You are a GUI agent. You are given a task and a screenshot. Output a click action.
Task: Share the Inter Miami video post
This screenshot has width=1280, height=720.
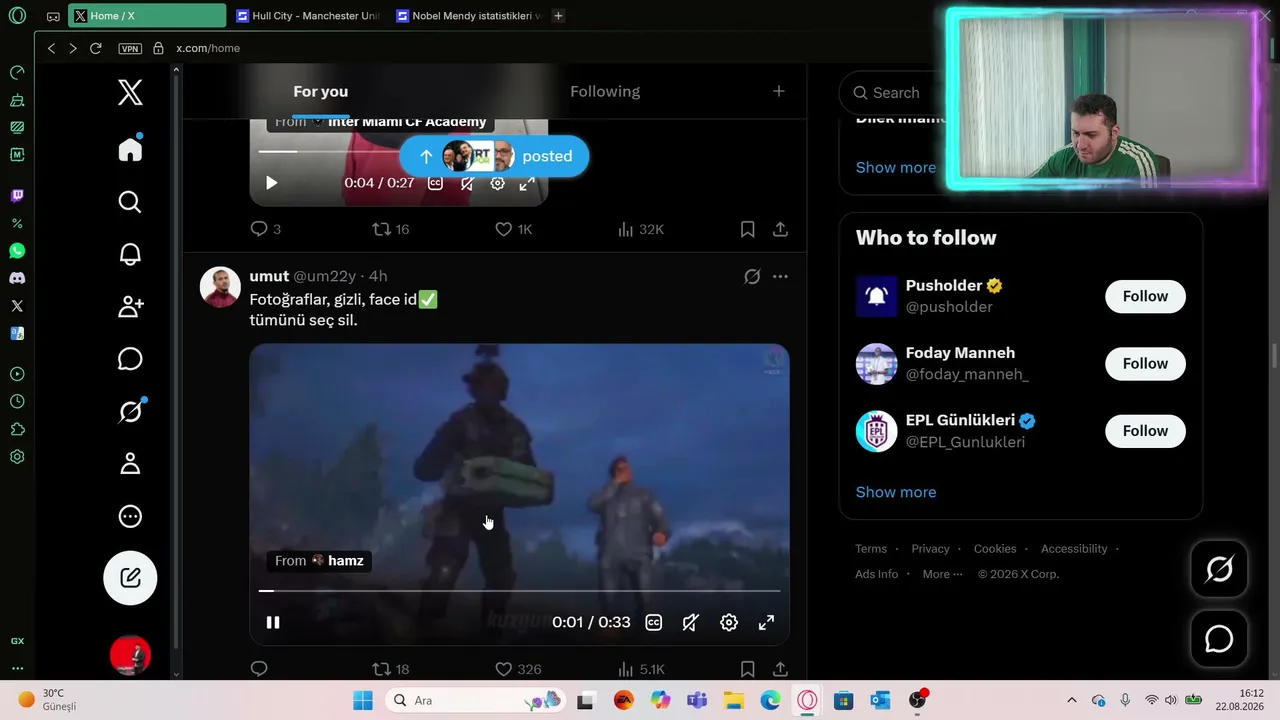click(x=780, y=229)
